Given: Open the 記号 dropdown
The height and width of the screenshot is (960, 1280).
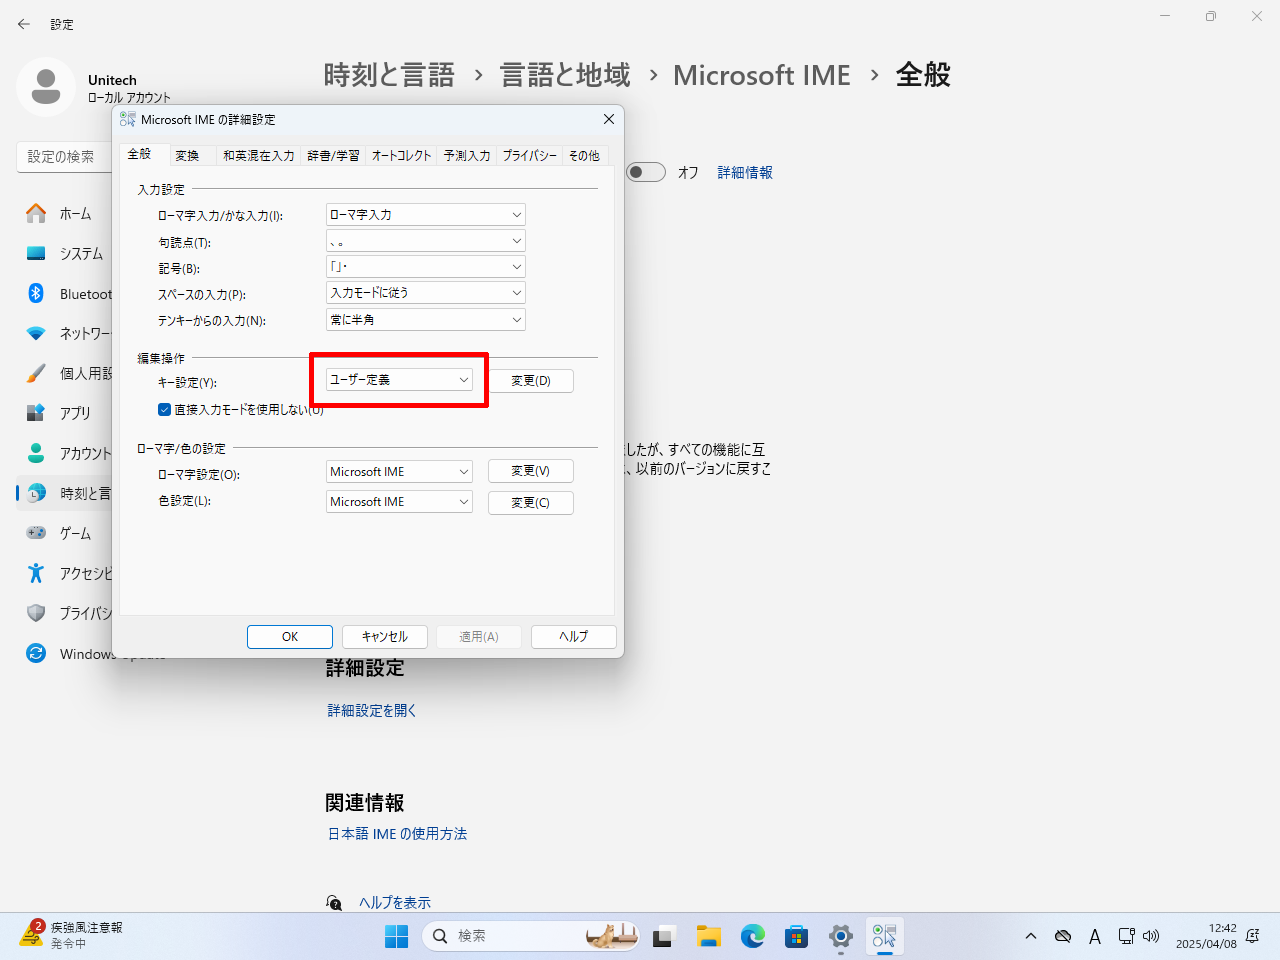Looking at the screenshot, I should tap(426, 267).
